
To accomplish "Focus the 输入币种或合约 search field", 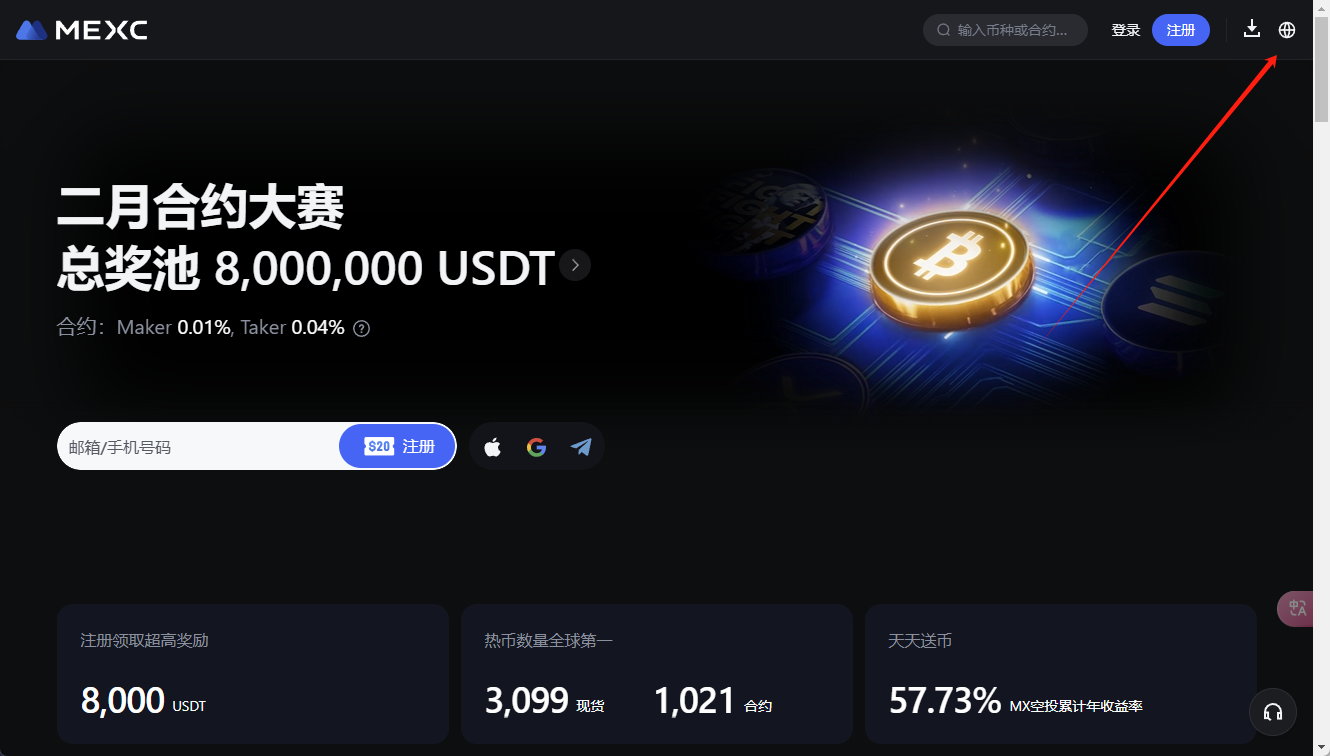I will (1005, 30).
